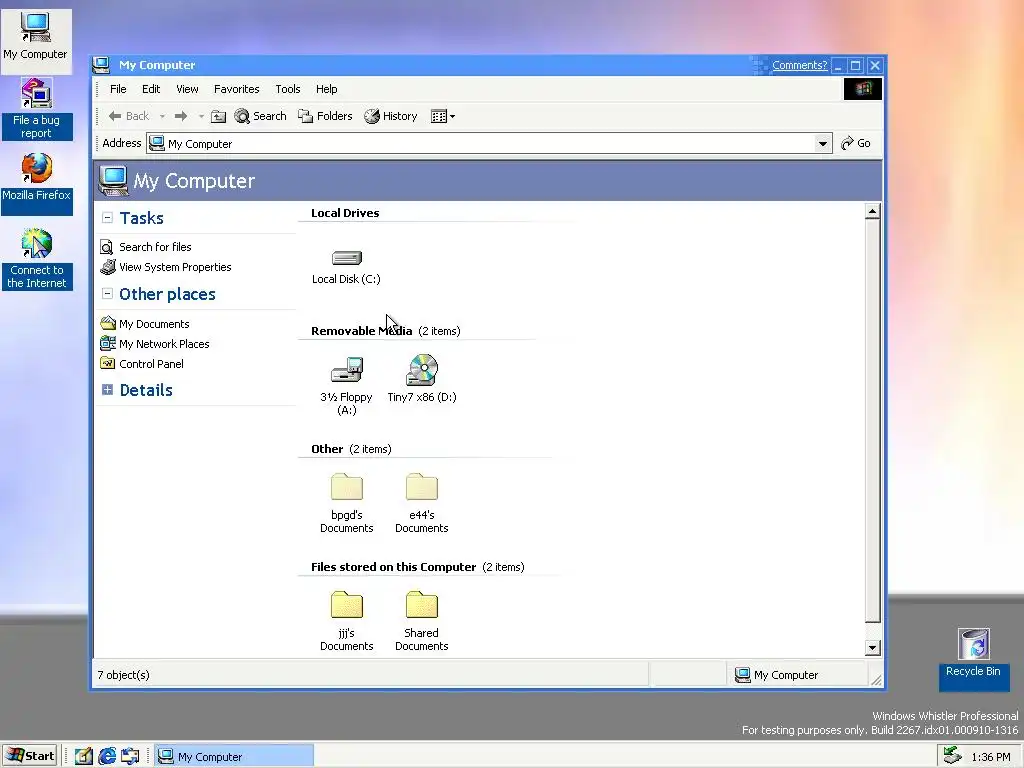Click the first quick launch notepad icon
The height and width of the screenshot is (768, 1024).
pyautogui.click(x=84, y=756)
